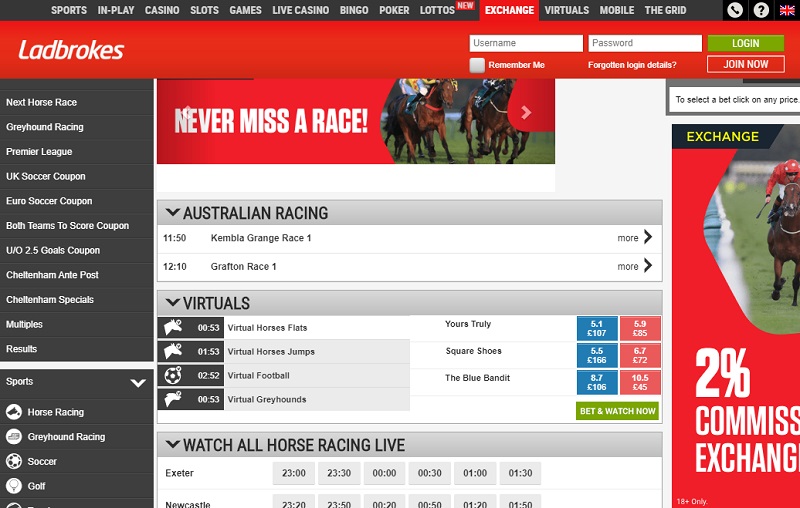This screenshot has height=508, width=800.
Task: Open the Casino menu item
Action: (x=162, y=10)
